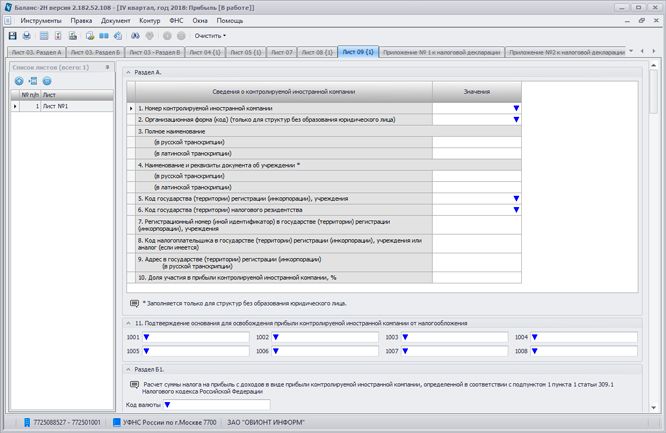
Task: Click app icon at left of menu bar
Action: pos(8,20)
